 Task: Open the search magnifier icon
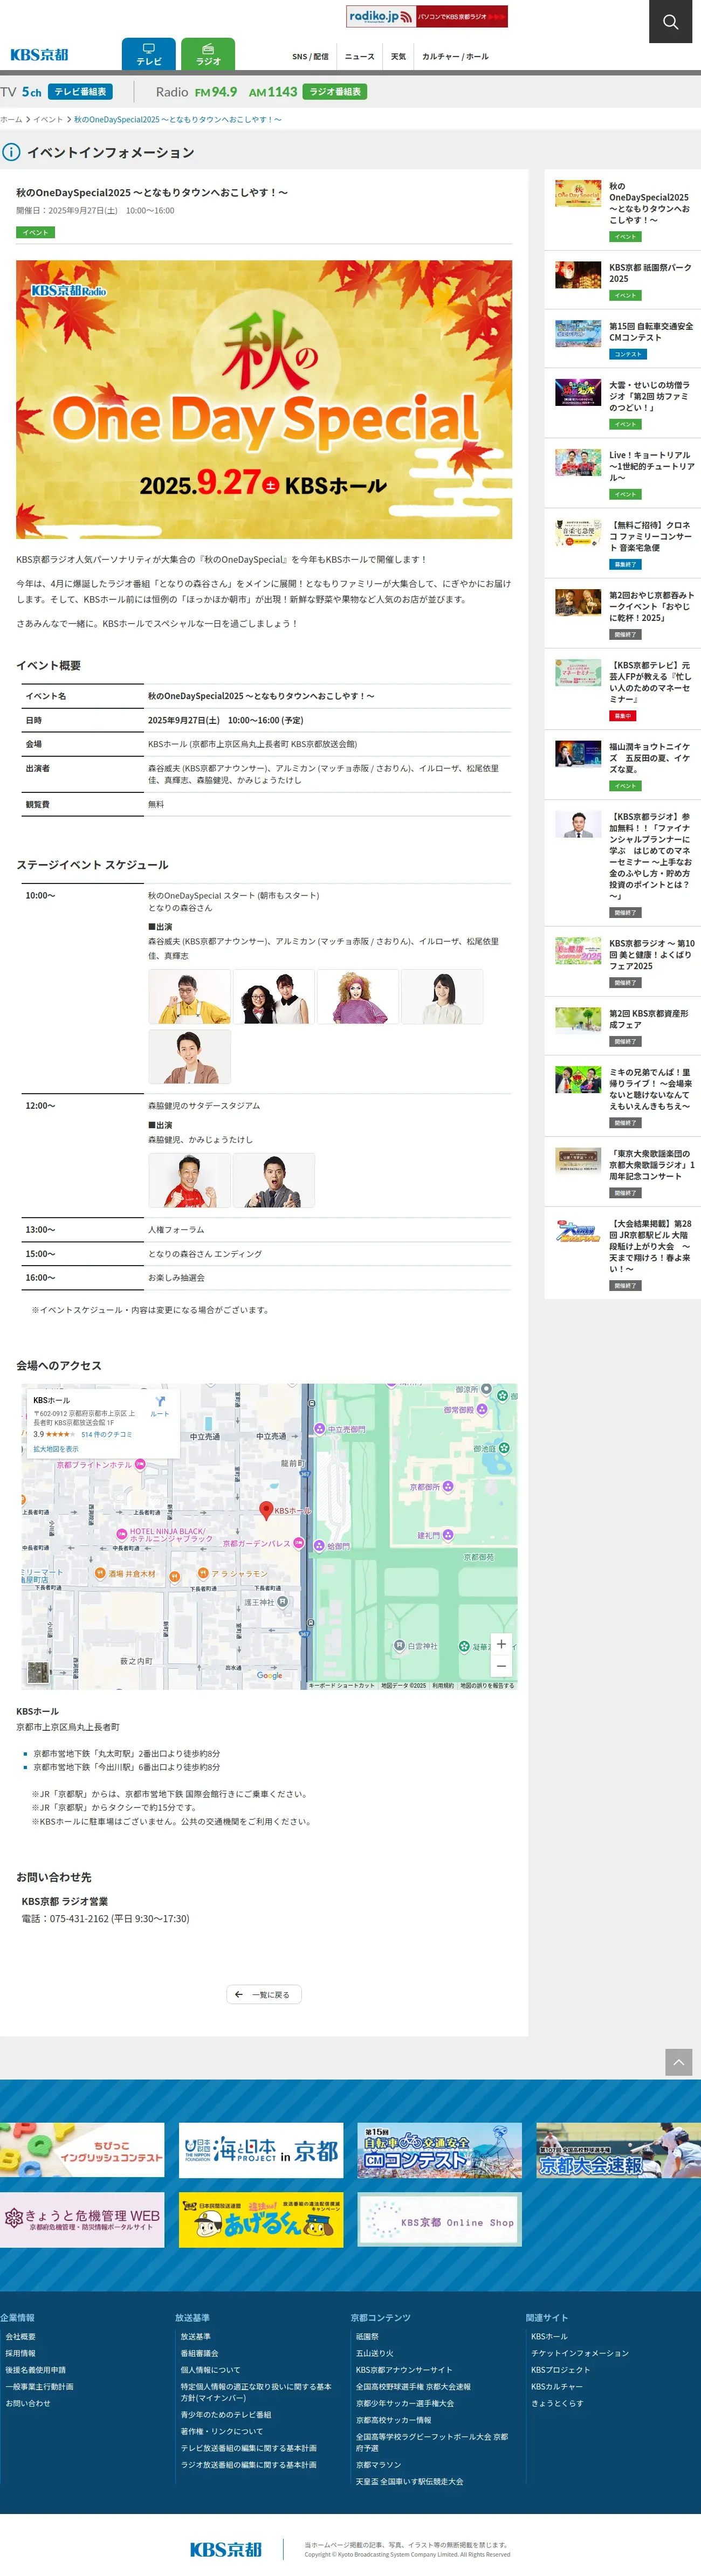670,22
